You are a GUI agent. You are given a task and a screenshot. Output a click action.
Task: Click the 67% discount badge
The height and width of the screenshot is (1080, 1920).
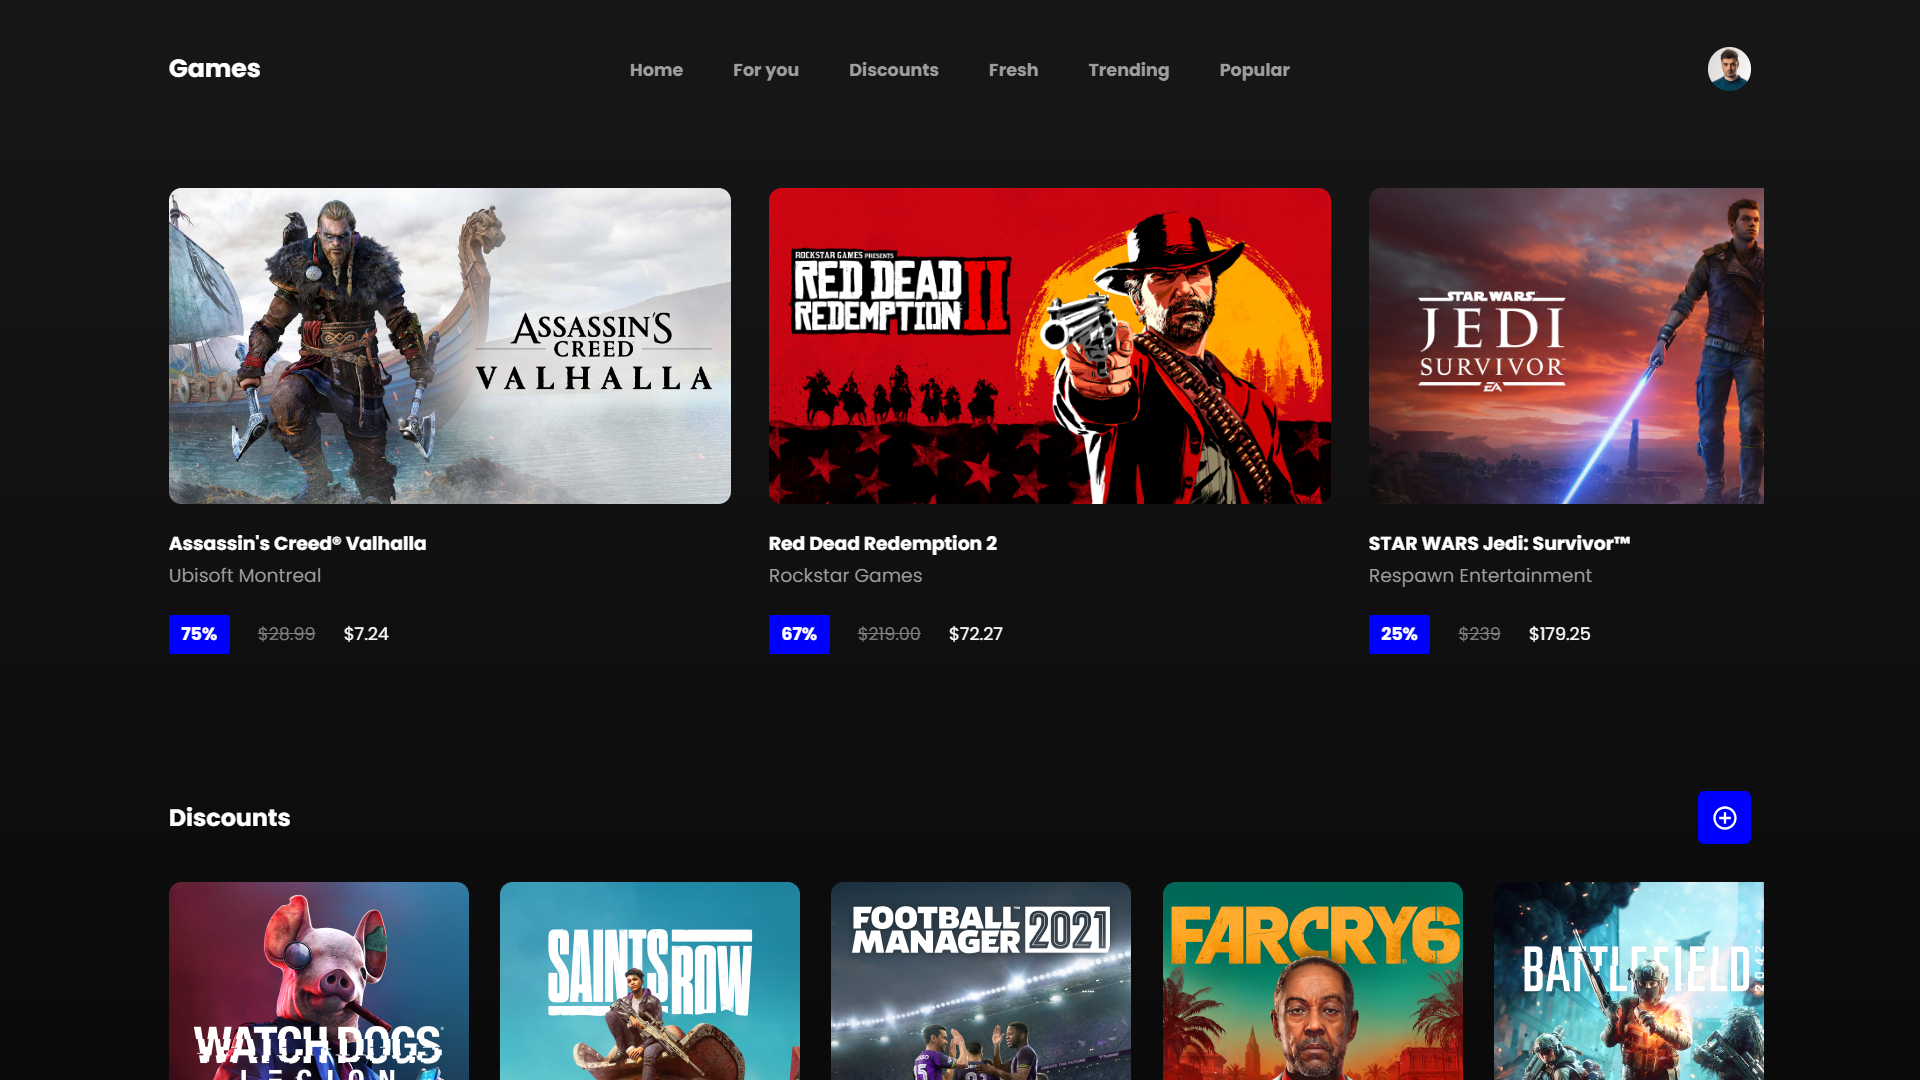(799, 634)
